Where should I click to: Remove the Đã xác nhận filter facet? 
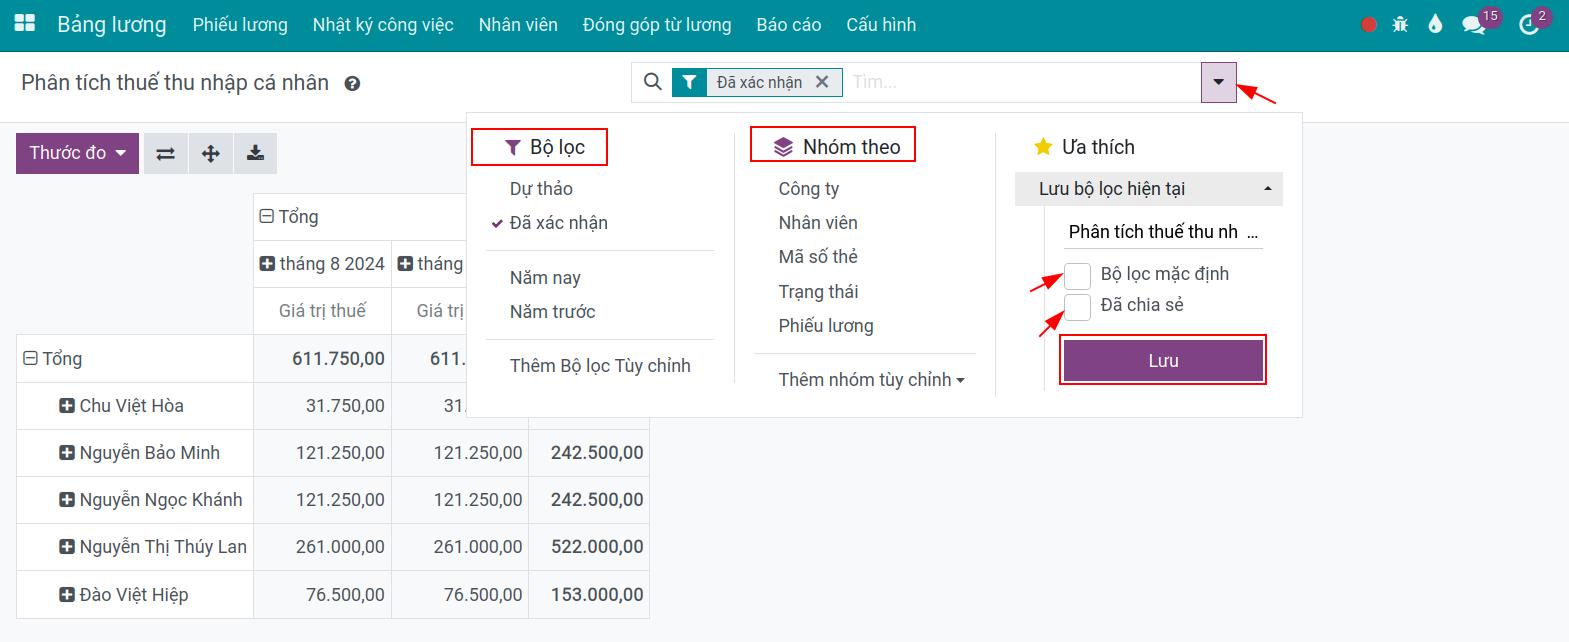[822, 82]
